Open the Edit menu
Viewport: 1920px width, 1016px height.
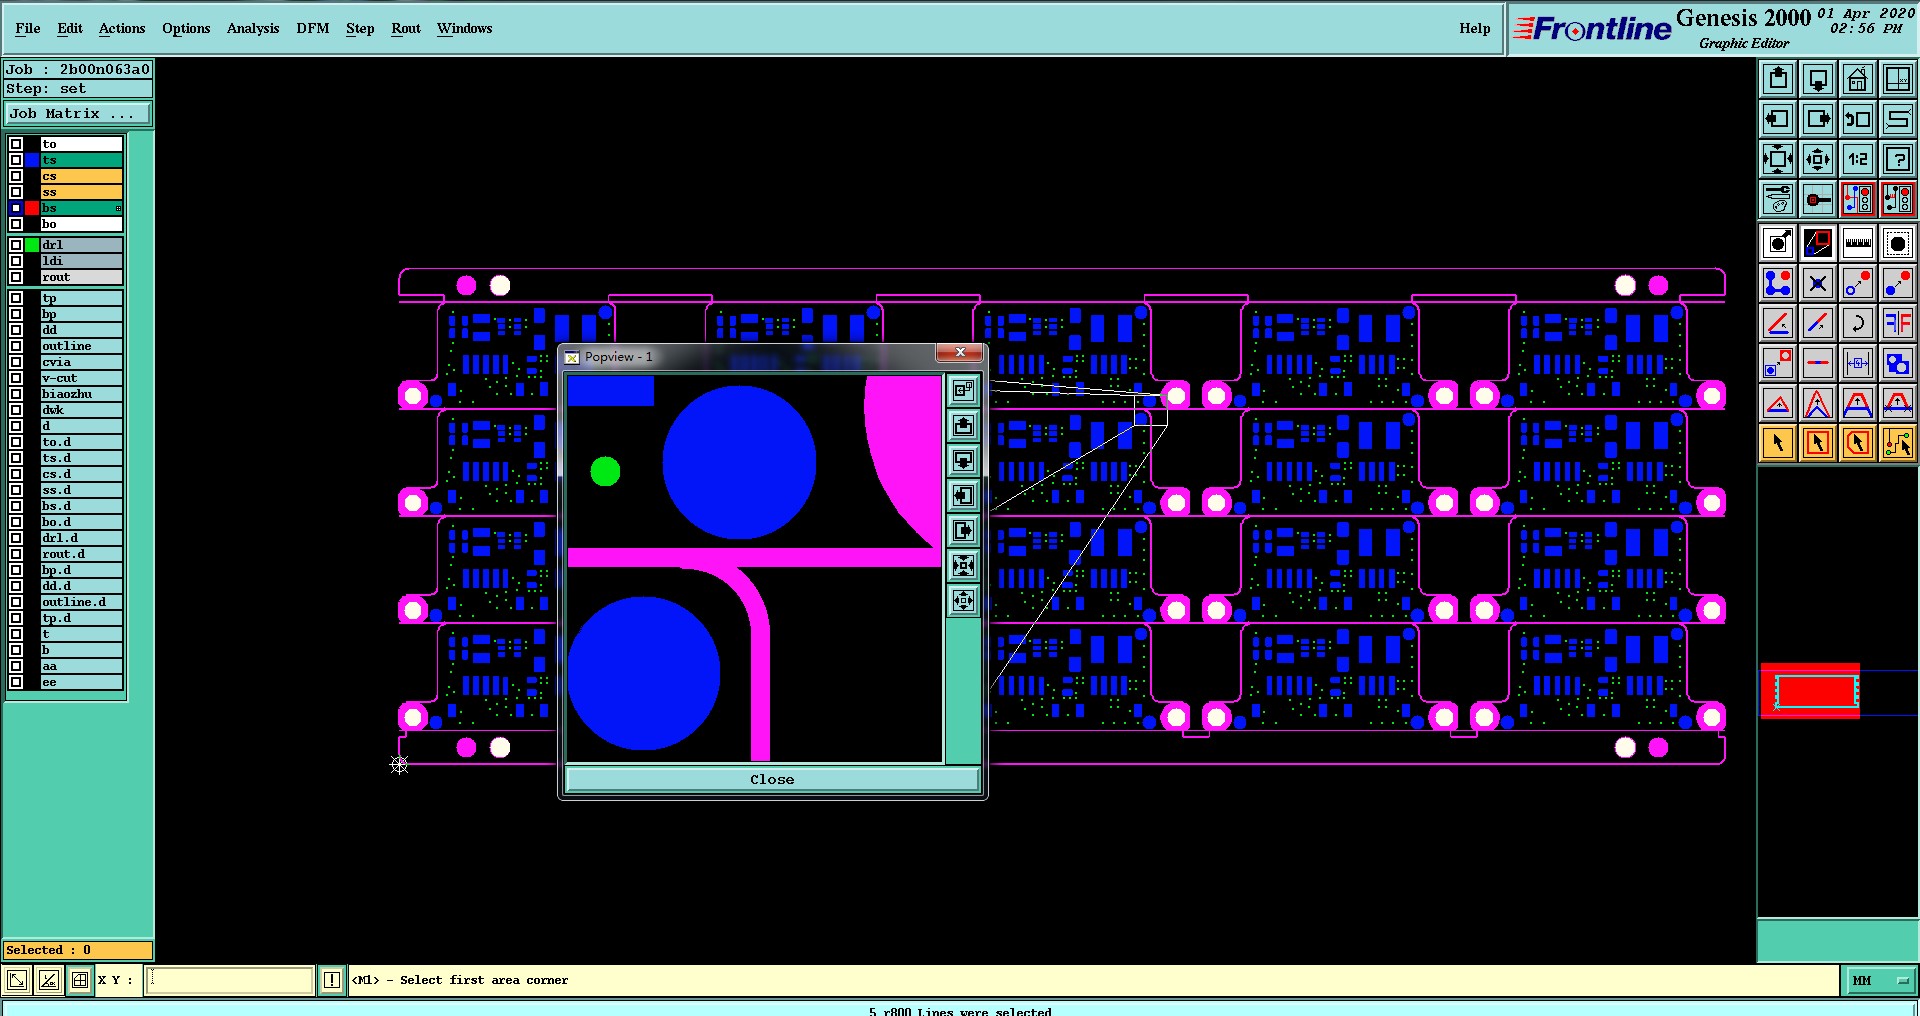pos(70,28)
